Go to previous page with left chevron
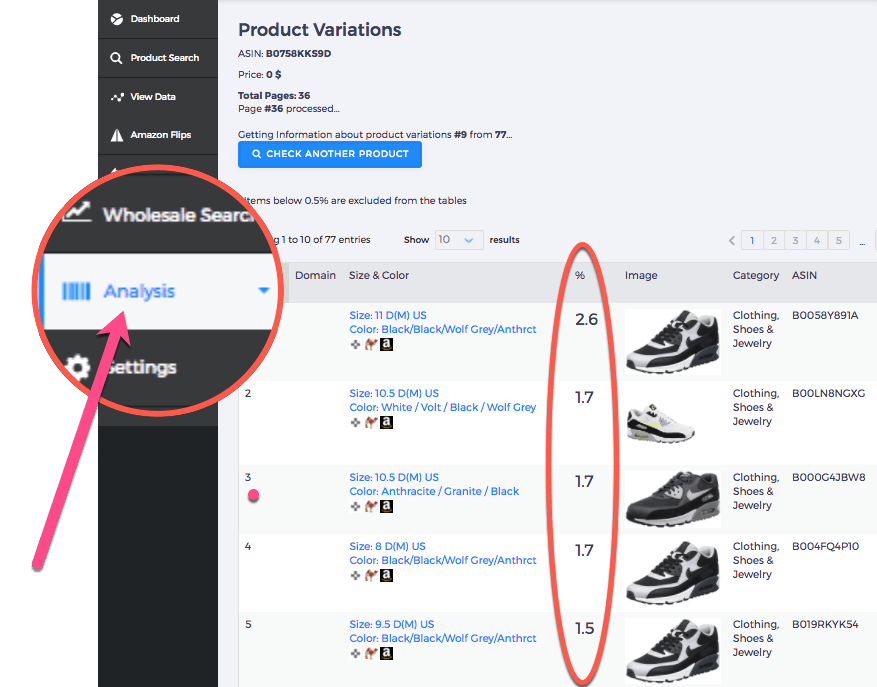This screenshot has height=687, width=877. (x=732, y=241)
